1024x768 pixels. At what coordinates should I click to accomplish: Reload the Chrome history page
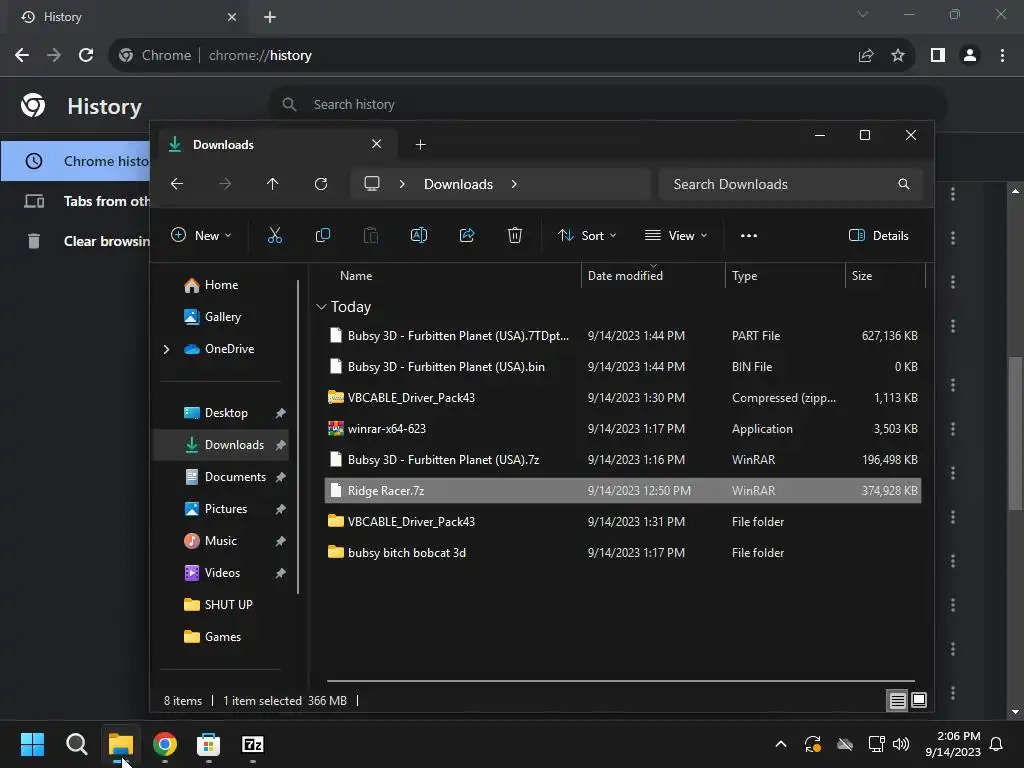pyautogui.click(x=86, y=56)
